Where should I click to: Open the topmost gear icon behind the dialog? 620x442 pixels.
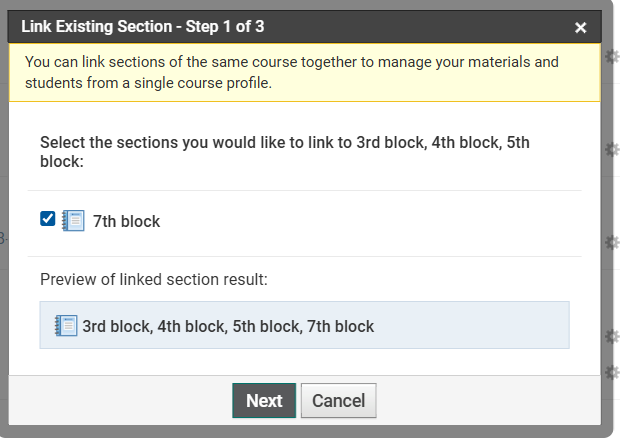(612, 57)
